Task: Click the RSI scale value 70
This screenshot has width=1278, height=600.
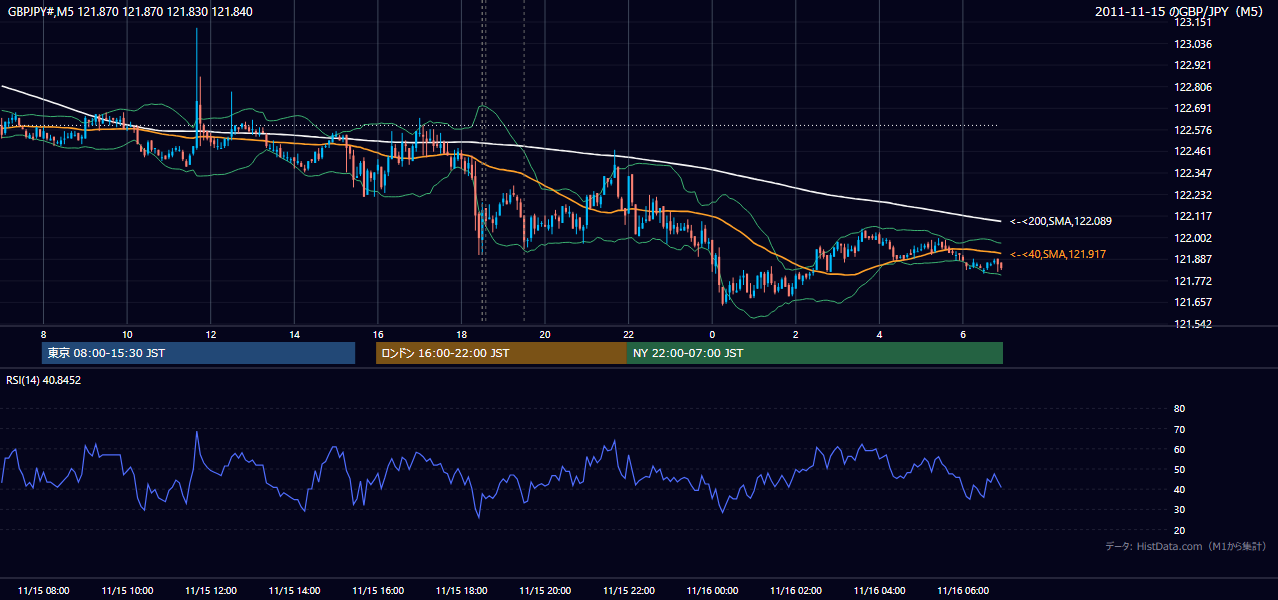Action: coord(1179,429)
